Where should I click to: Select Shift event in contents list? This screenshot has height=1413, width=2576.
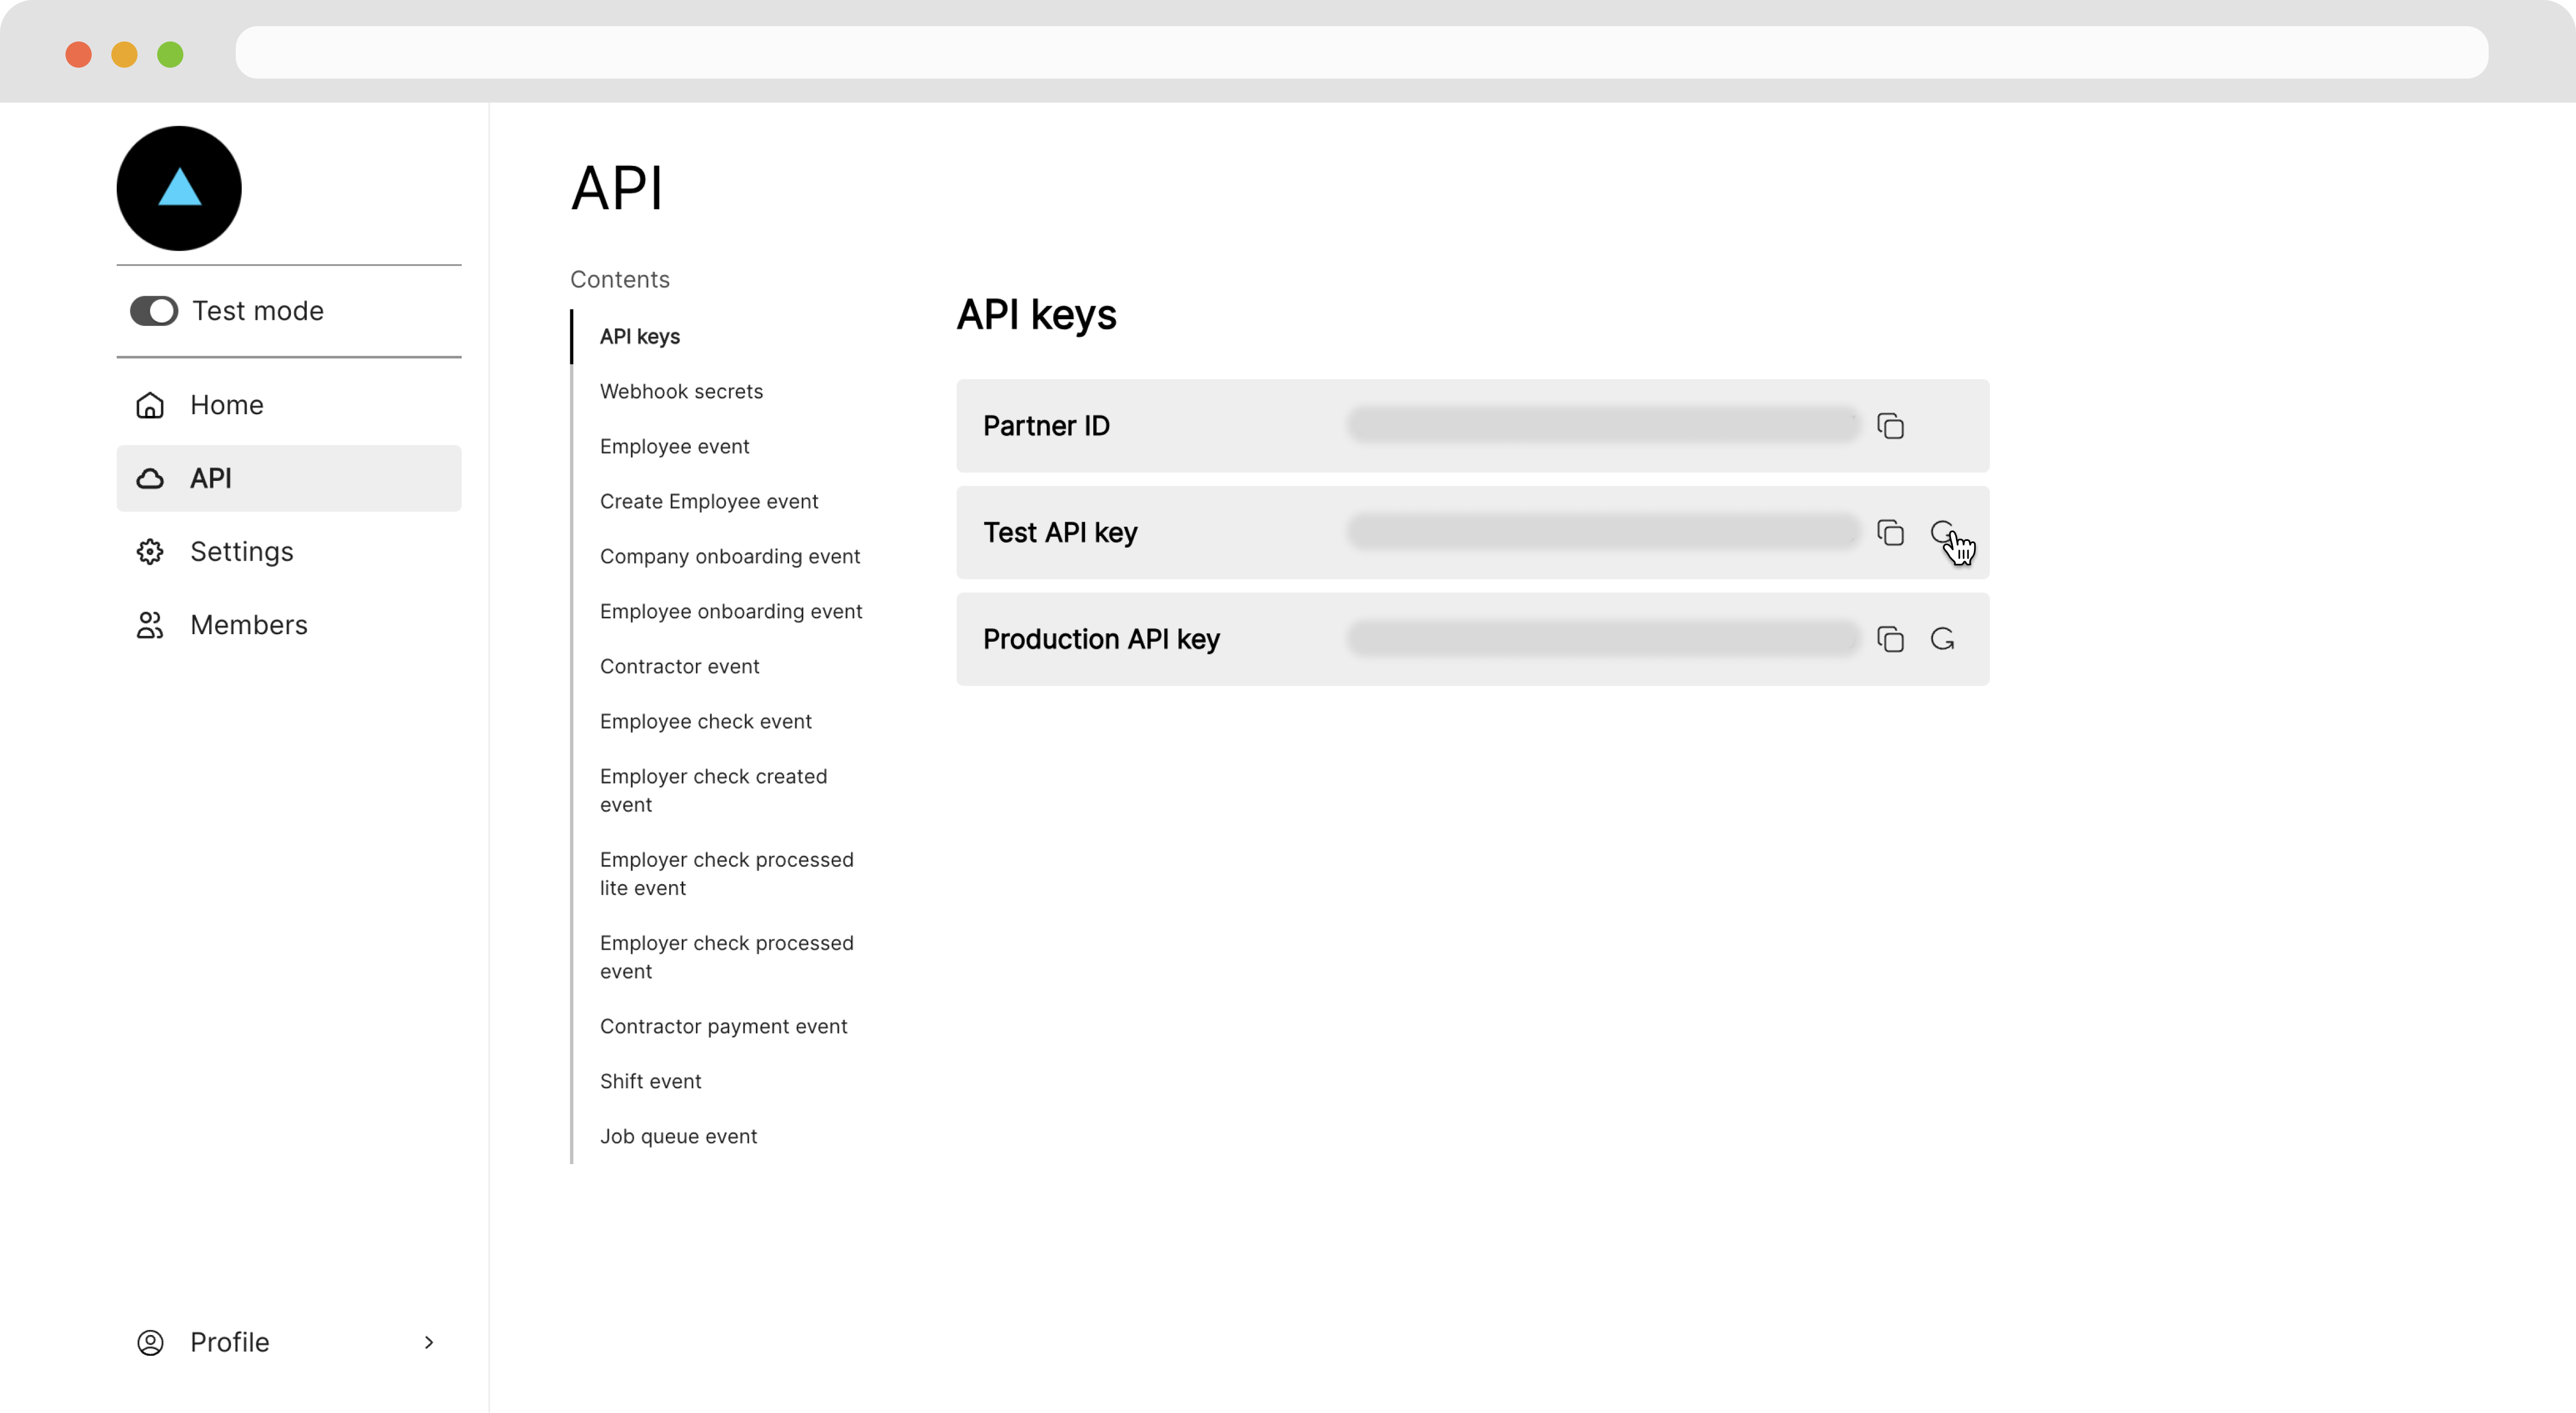pos(650,1081)
